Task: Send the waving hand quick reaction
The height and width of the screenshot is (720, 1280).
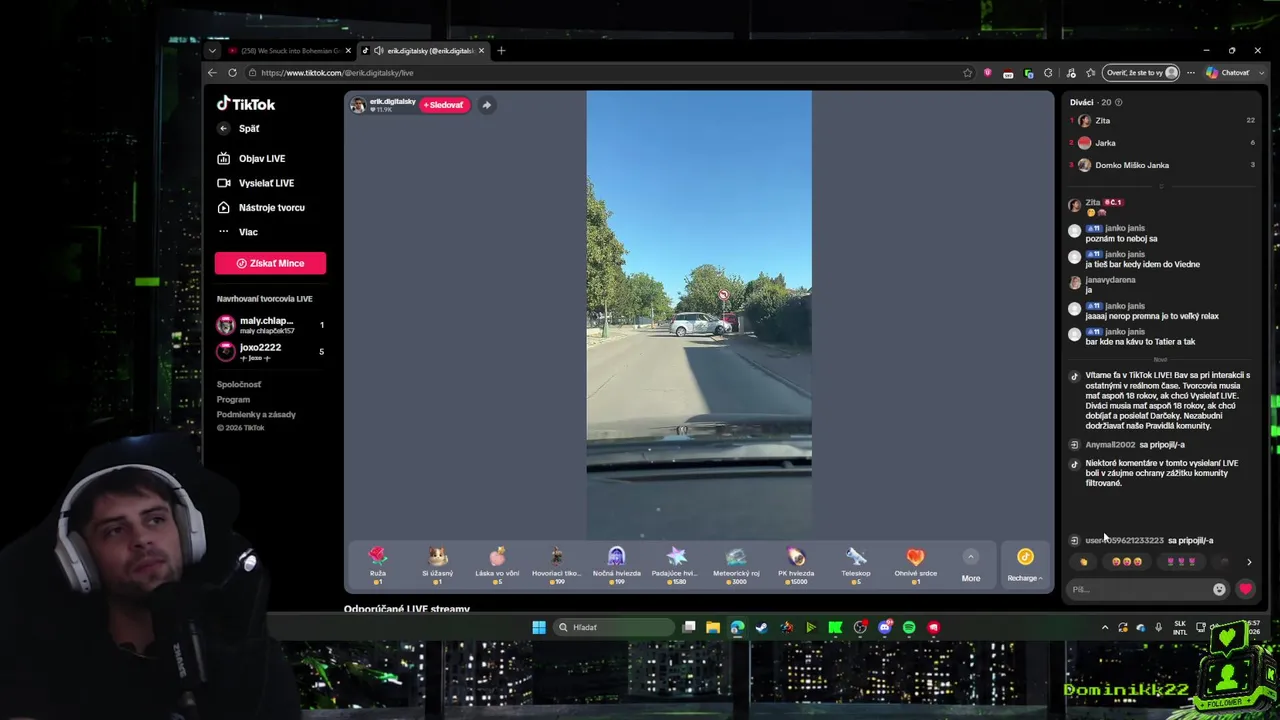Action: pyautogui.click(x=1083, y=562)
